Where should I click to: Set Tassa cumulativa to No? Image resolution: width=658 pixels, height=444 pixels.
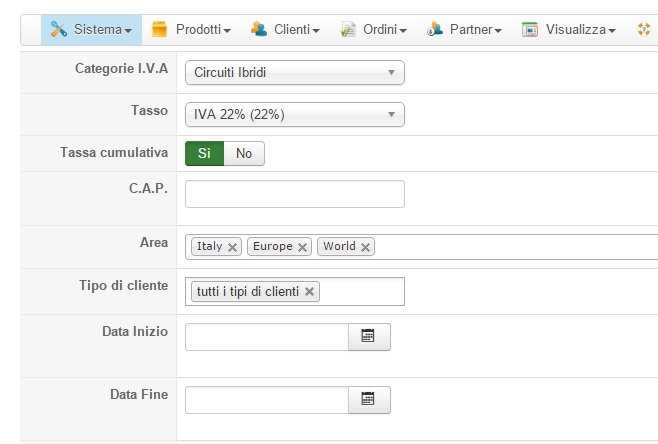(x=244, y=154)
